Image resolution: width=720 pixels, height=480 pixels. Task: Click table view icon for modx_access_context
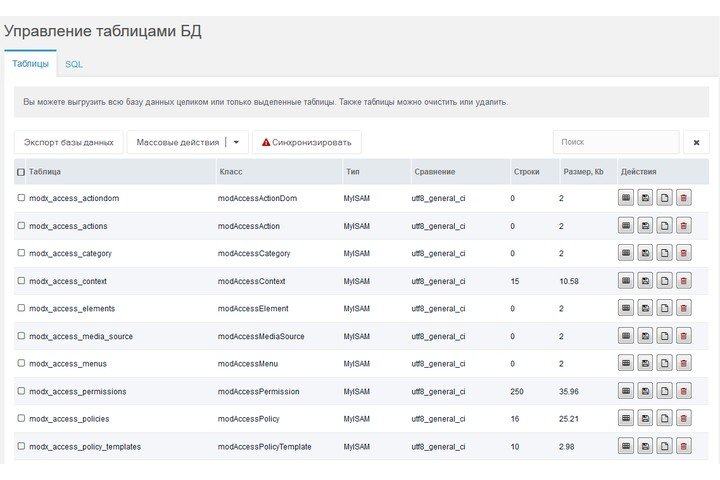click(x=626, y=281)
